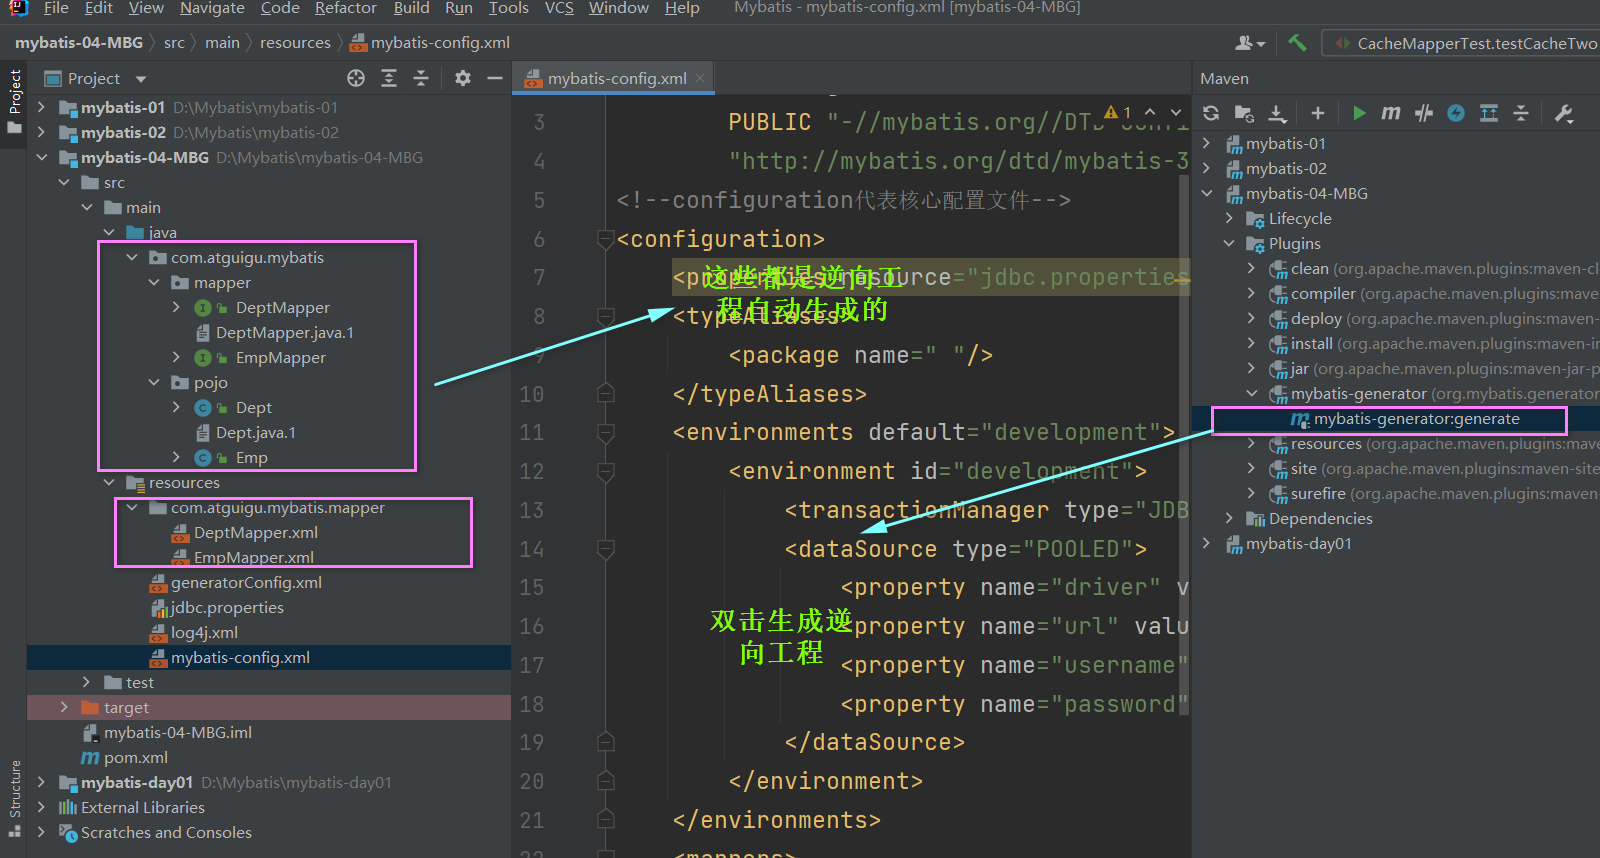Viewport: 1600px width, 858px height.
Task: Collapse the pojo package node
Action: (154, 382)
